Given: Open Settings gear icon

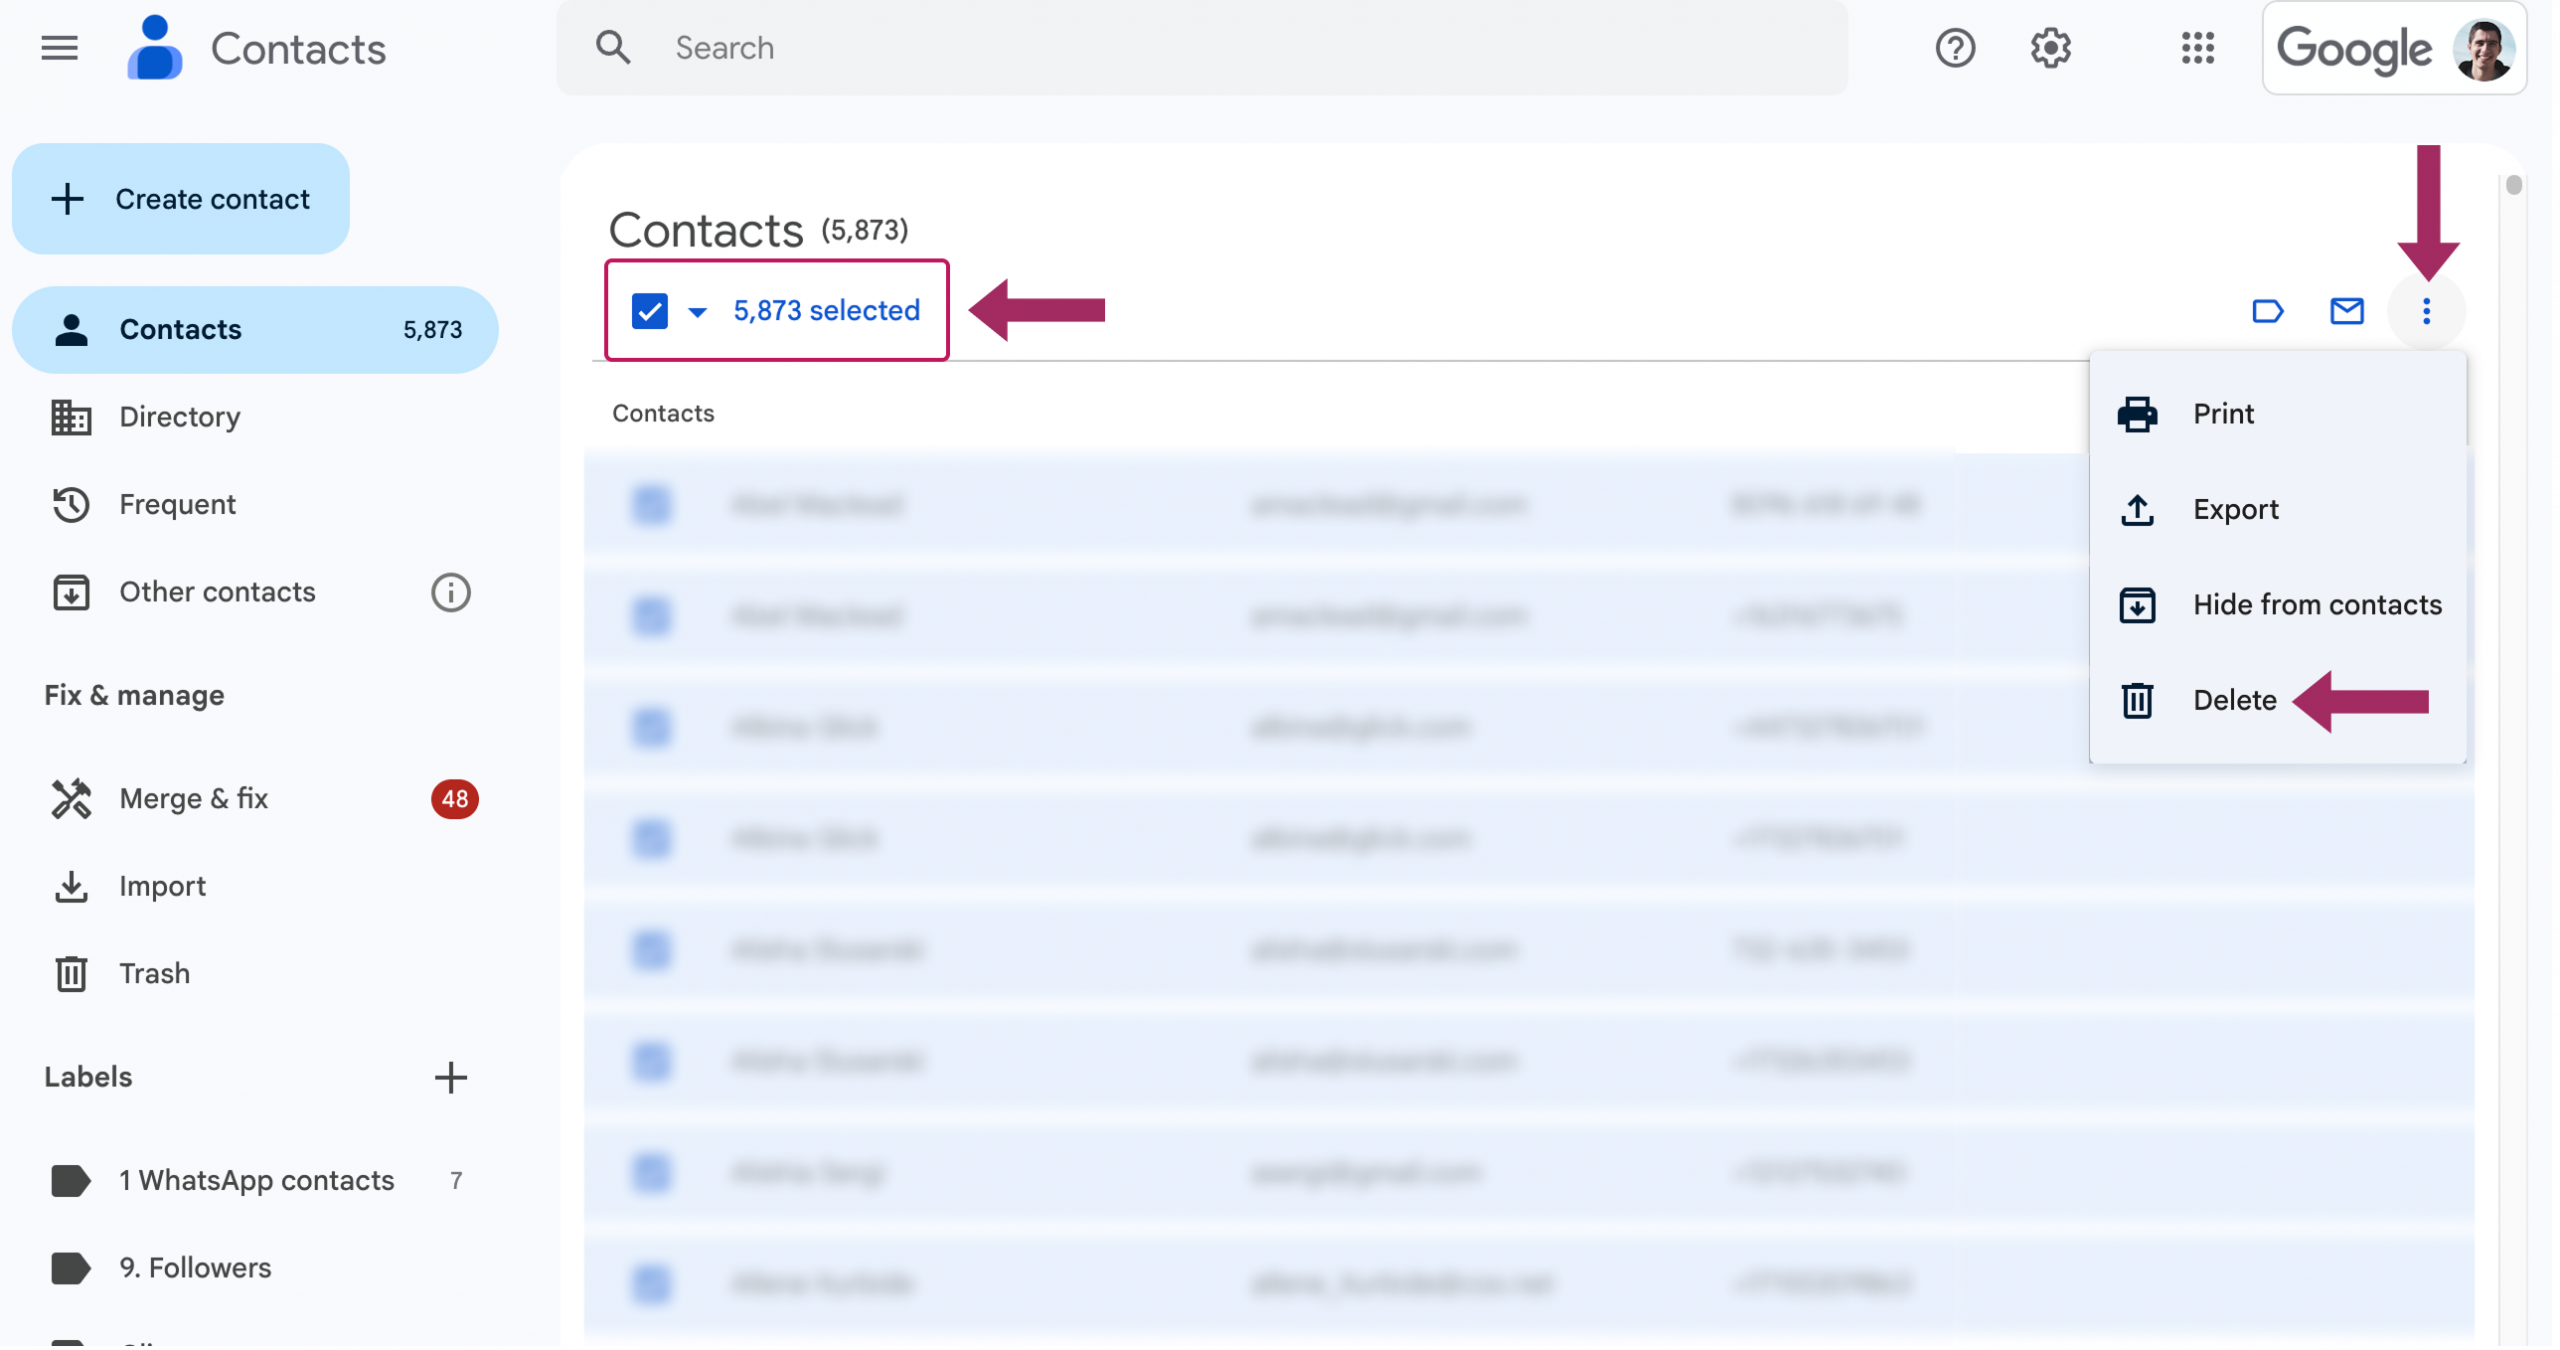Looking at the screenshot, I should coord(2050,48).
